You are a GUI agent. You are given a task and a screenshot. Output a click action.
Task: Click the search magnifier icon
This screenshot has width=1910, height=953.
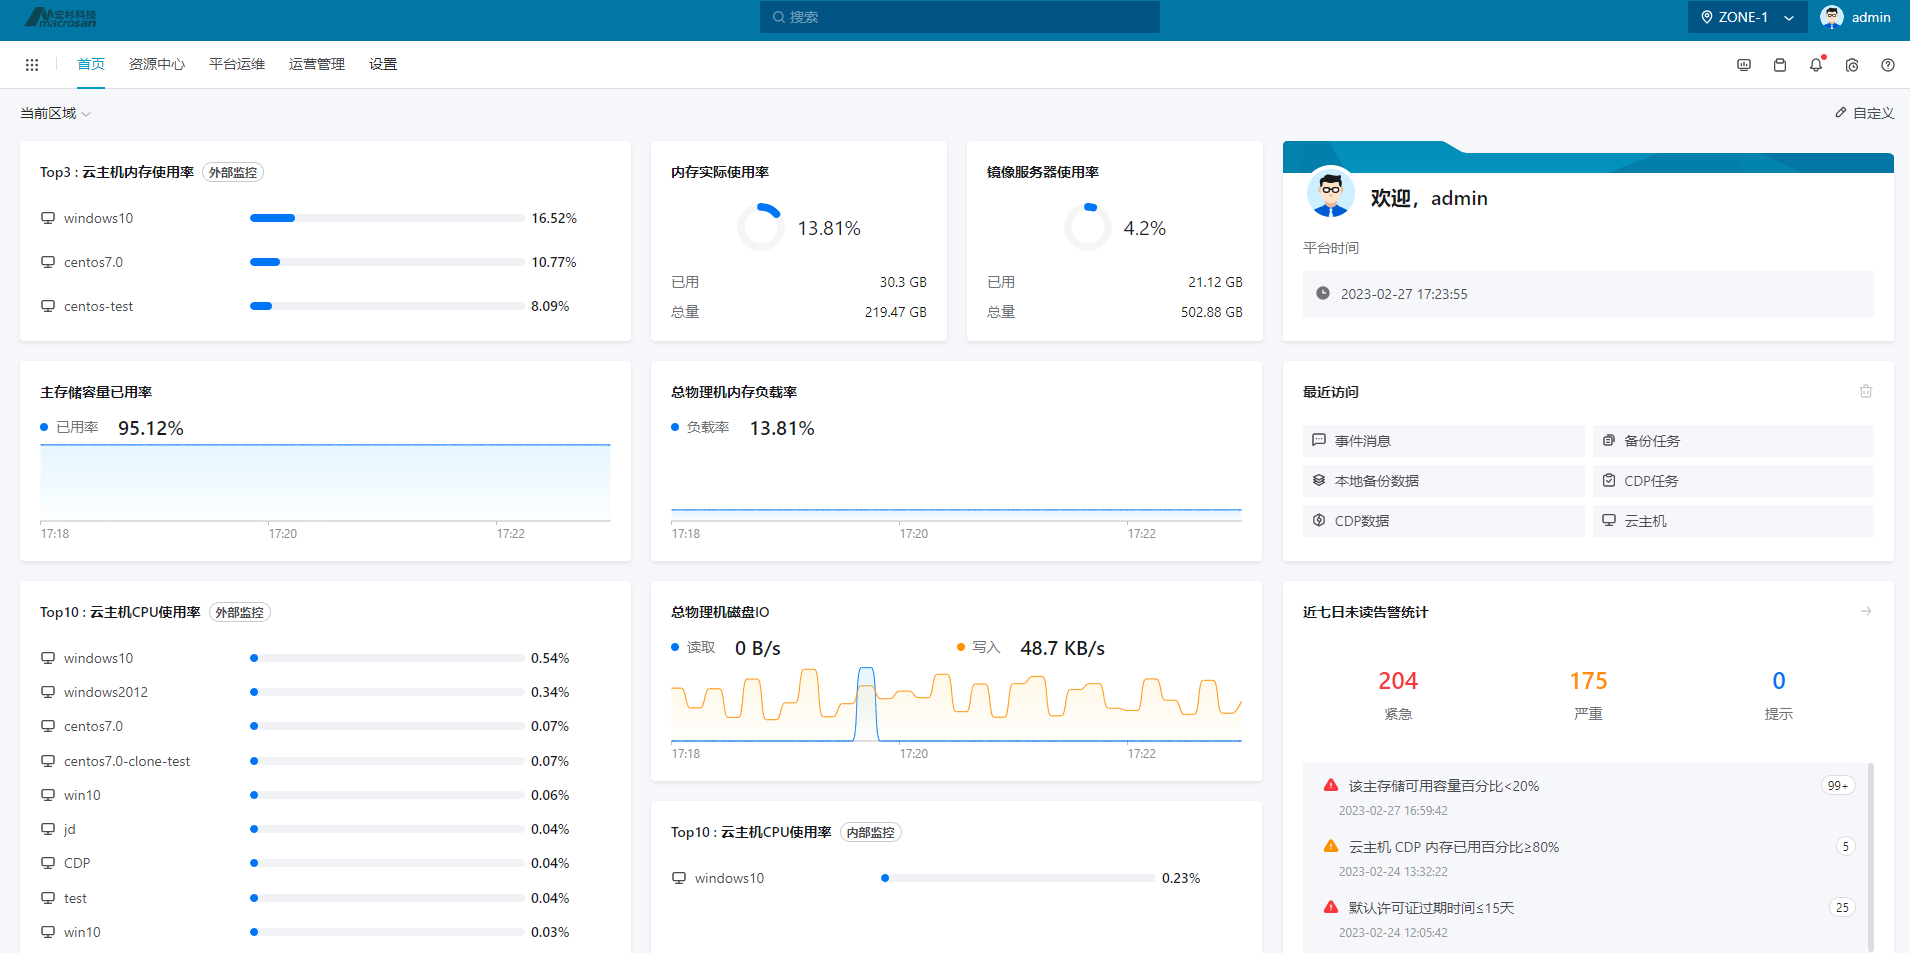click(779, 17)
